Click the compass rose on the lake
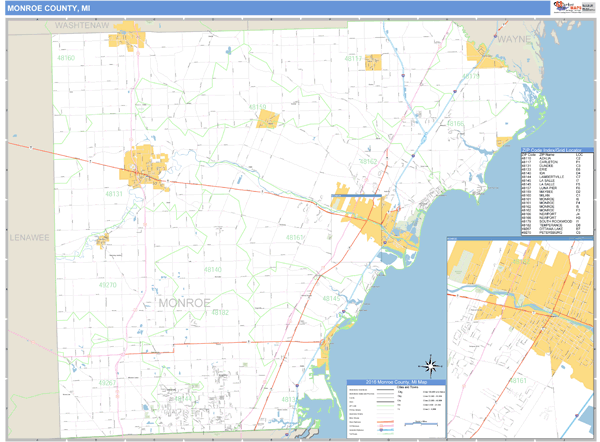The image size is (600, 442). coord(430,364)
